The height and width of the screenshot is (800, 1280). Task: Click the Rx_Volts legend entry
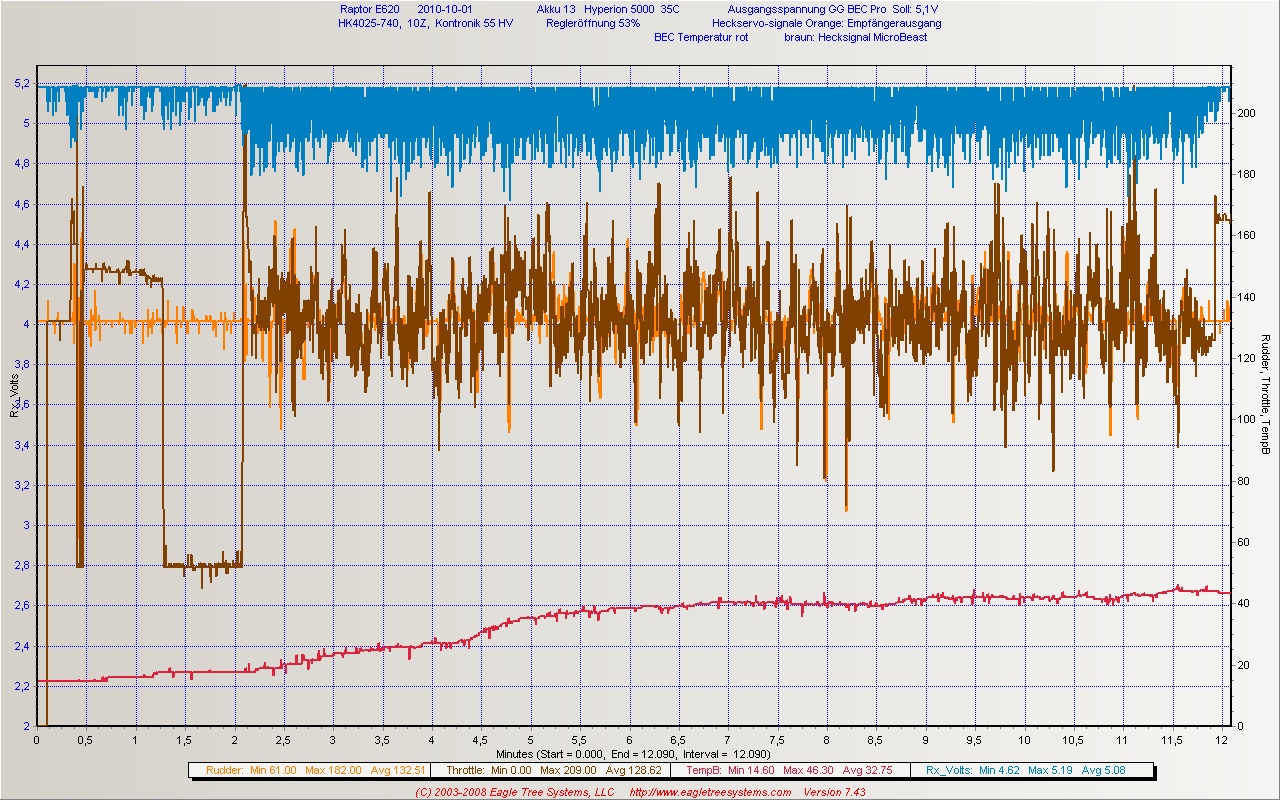click(1033, 770)
